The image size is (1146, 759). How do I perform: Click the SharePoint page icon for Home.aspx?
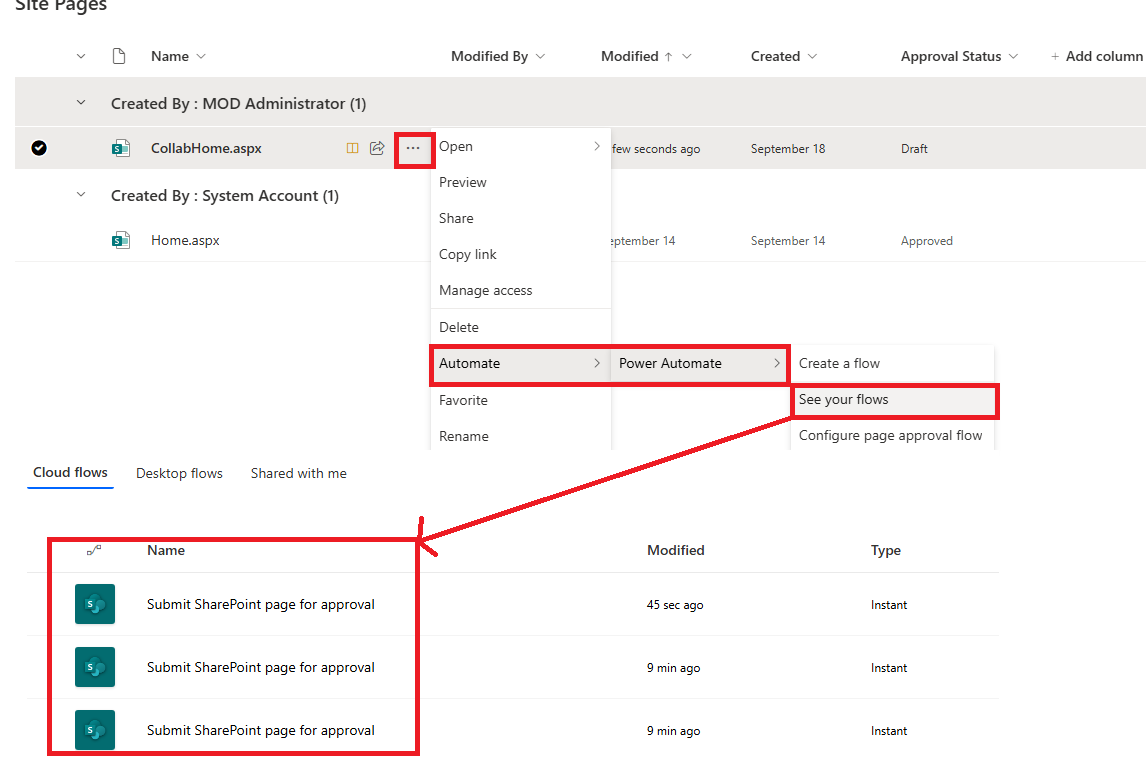pyautogui.click(x=121, y=240)
